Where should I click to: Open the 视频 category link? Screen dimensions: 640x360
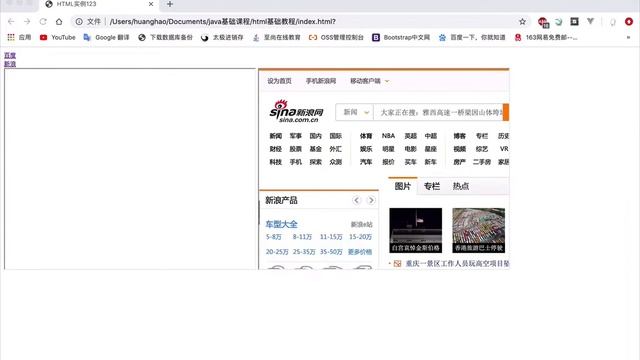click(460, 149)
